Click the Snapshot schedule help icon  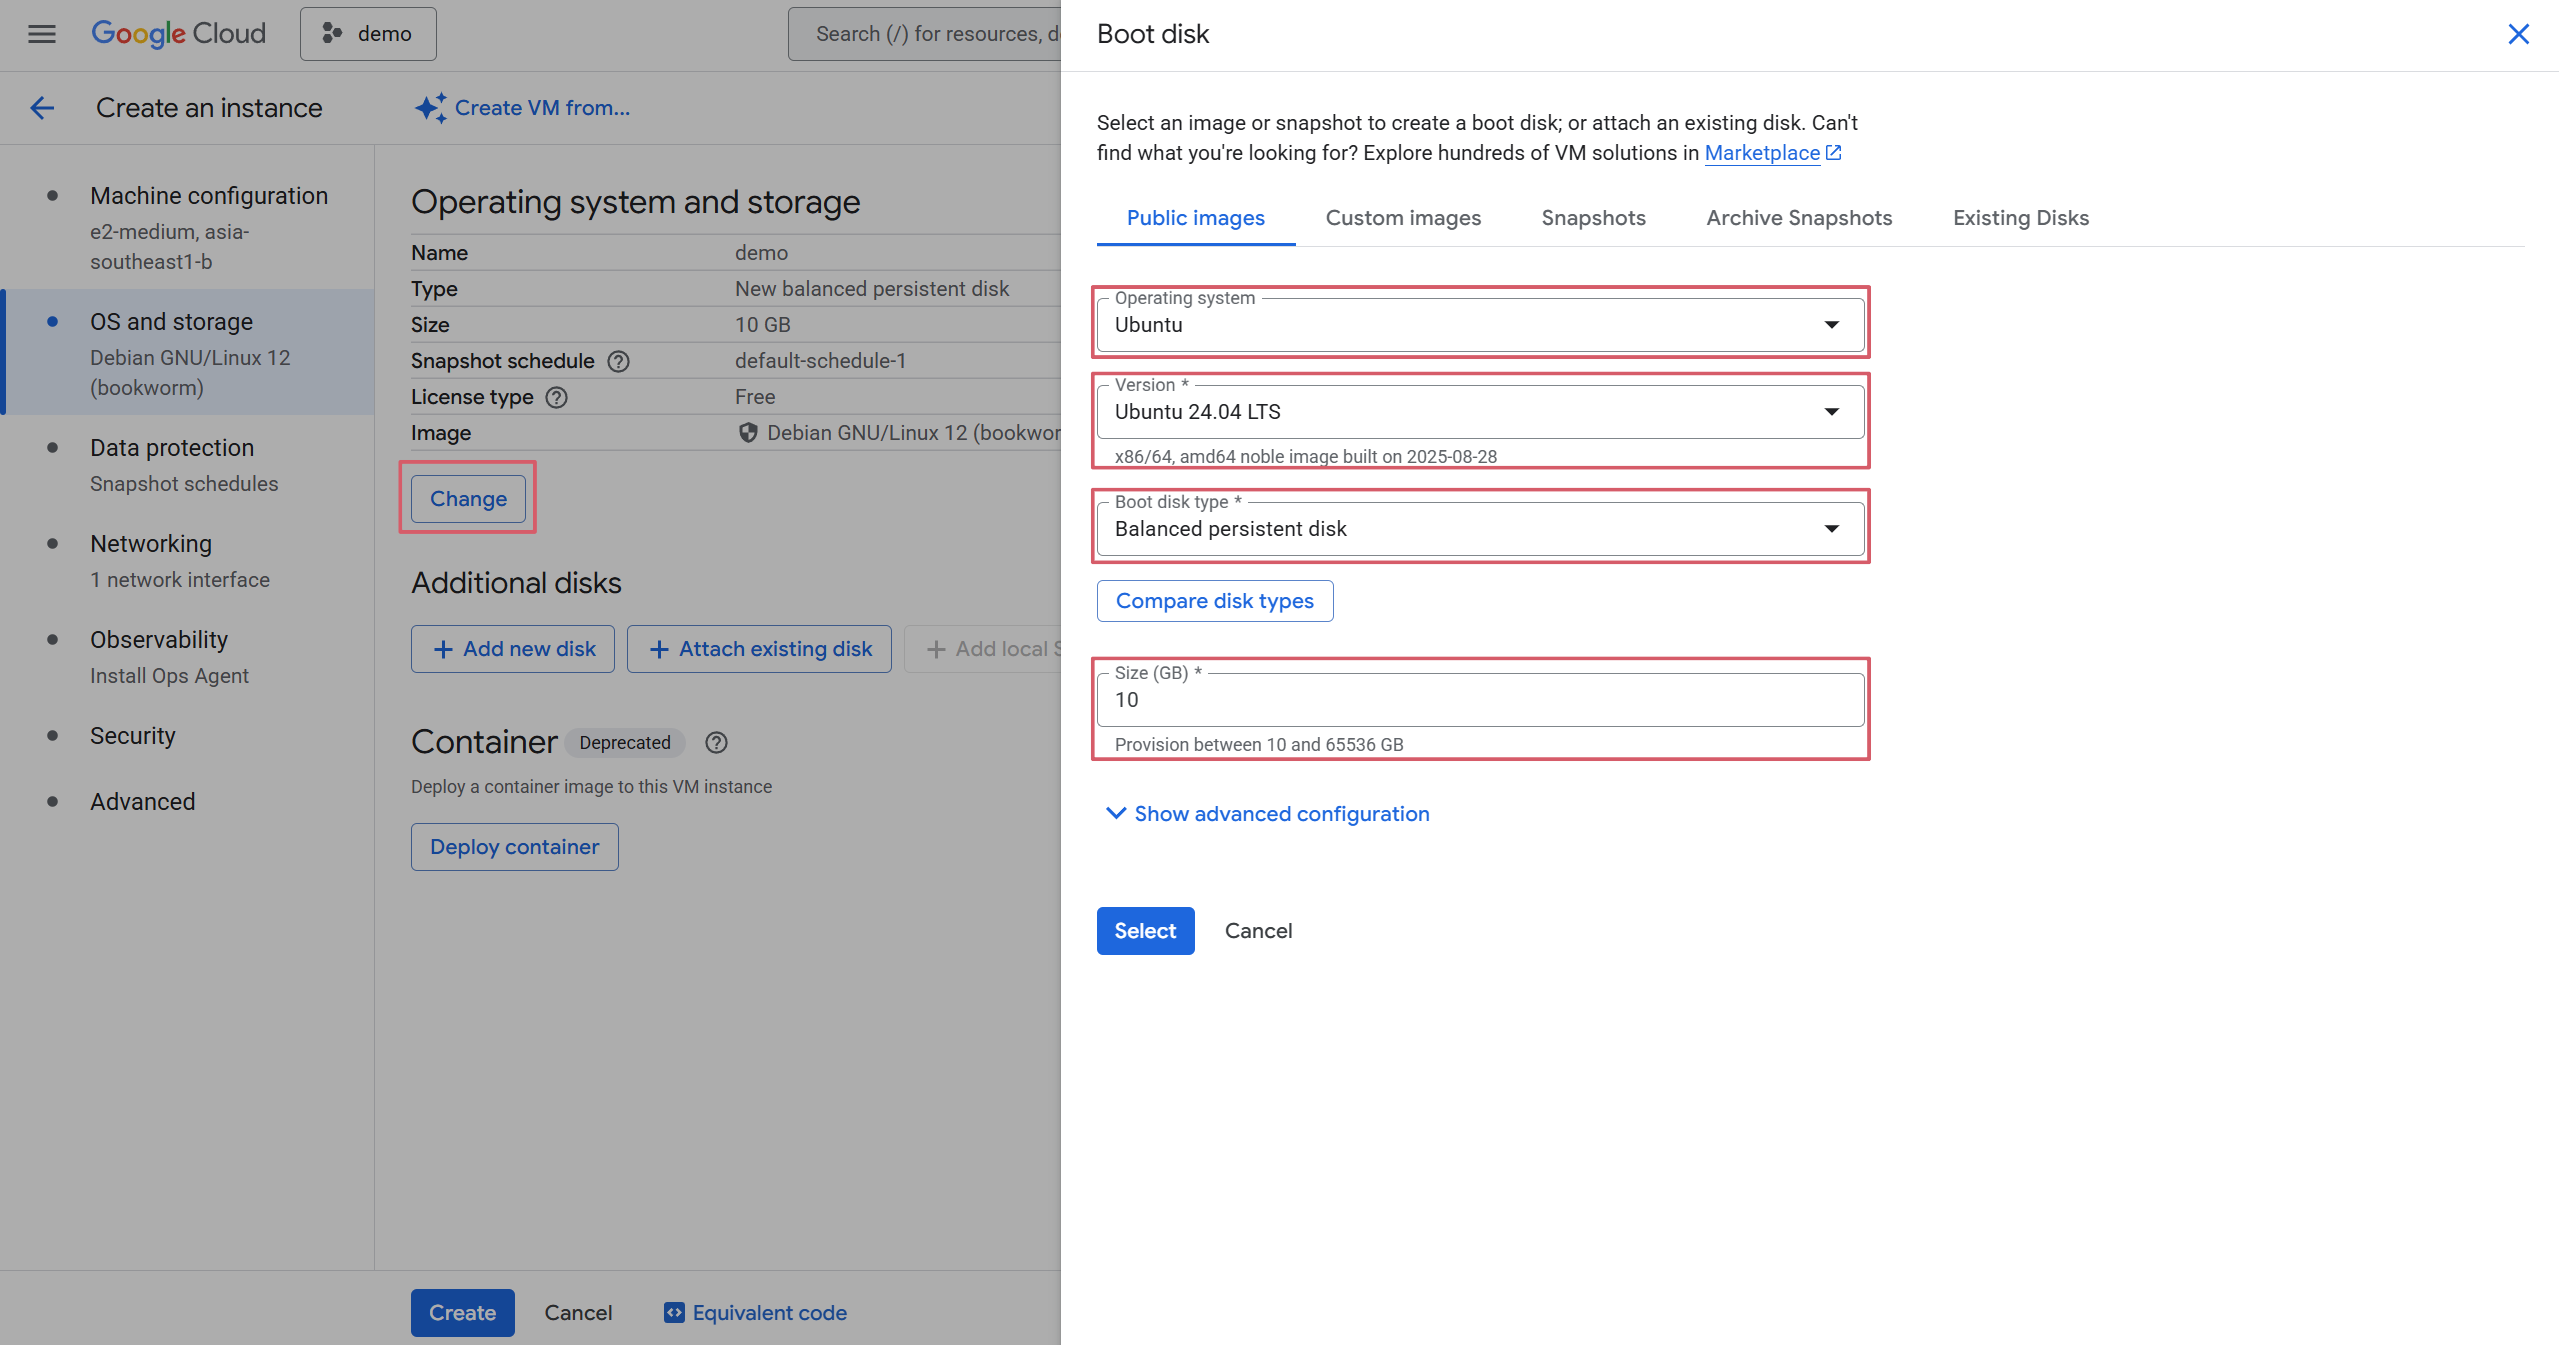tap(619, 361)
